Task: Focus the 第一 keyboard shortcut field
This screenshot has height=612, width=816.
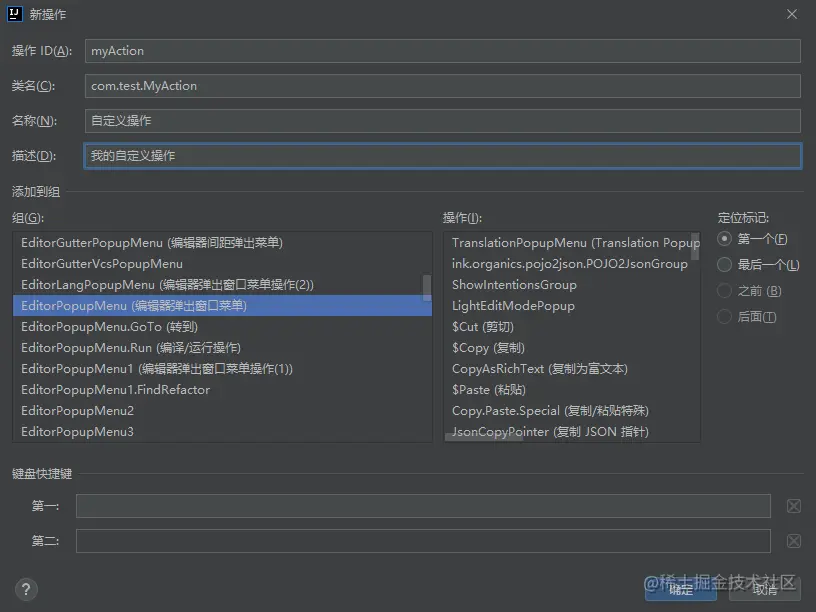Action: 423,506
